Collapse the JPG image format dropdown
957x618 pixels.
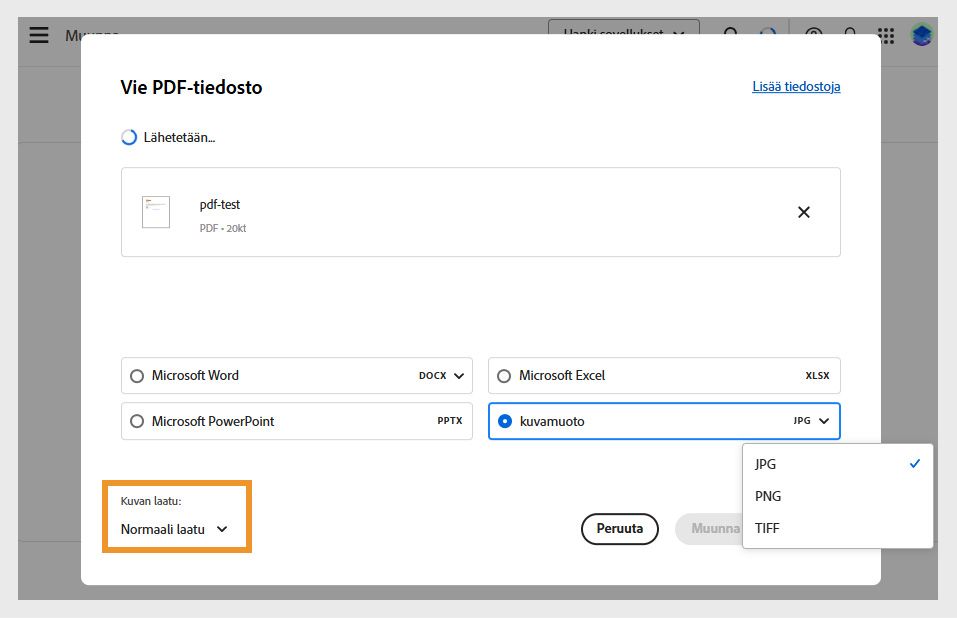point(812,421)
